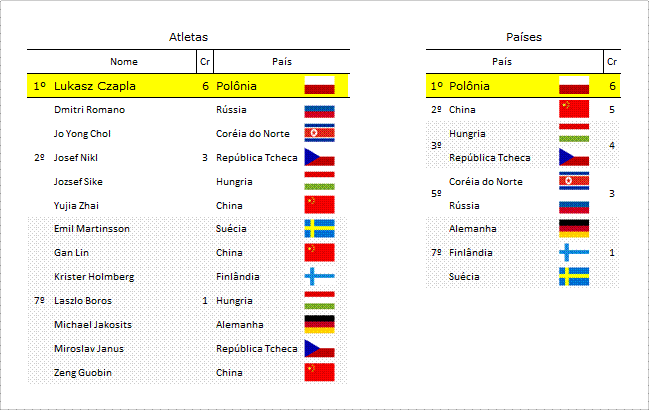
Task: Click the Cr header in the Atletas table
Action: [x=205, y=62]
